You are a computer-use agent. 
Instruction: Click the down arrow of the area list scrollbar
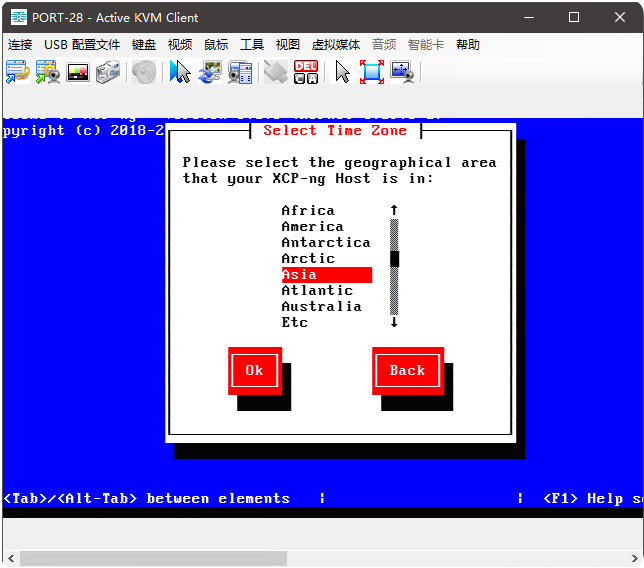pyautogui.click(x=394, y=322)
